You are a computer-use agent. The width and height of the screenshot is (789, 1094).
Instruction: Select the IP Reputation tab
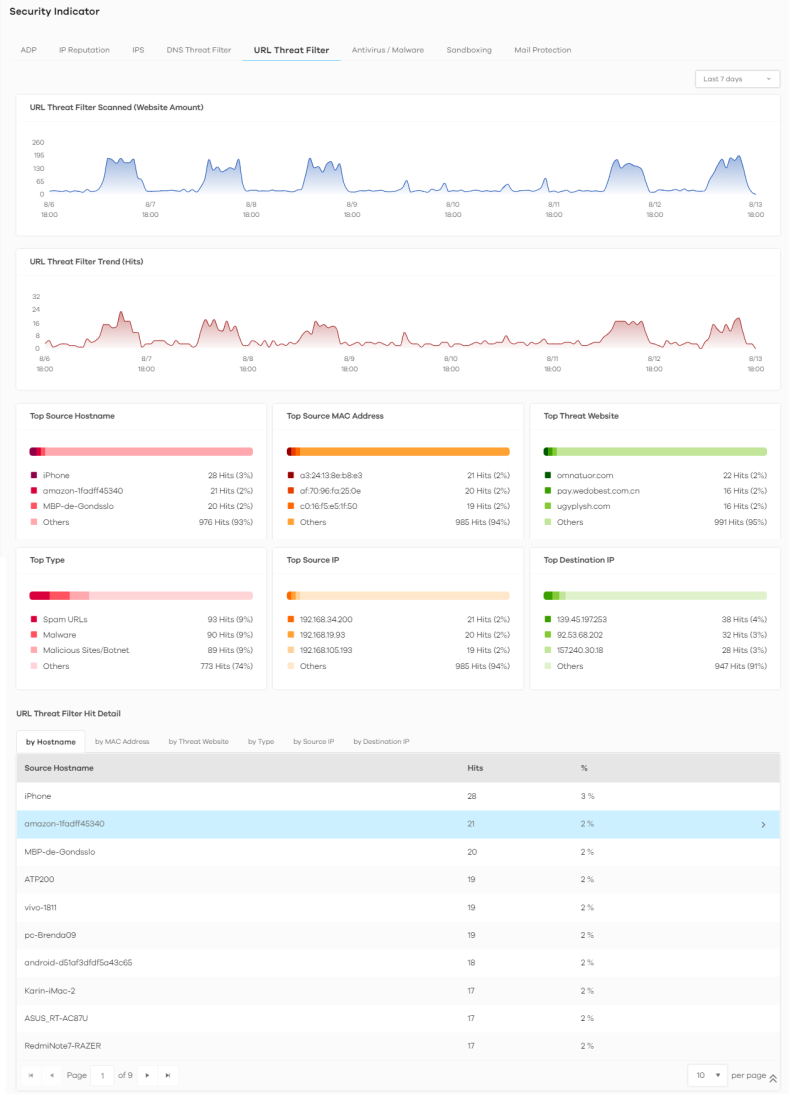coord(84,49)
